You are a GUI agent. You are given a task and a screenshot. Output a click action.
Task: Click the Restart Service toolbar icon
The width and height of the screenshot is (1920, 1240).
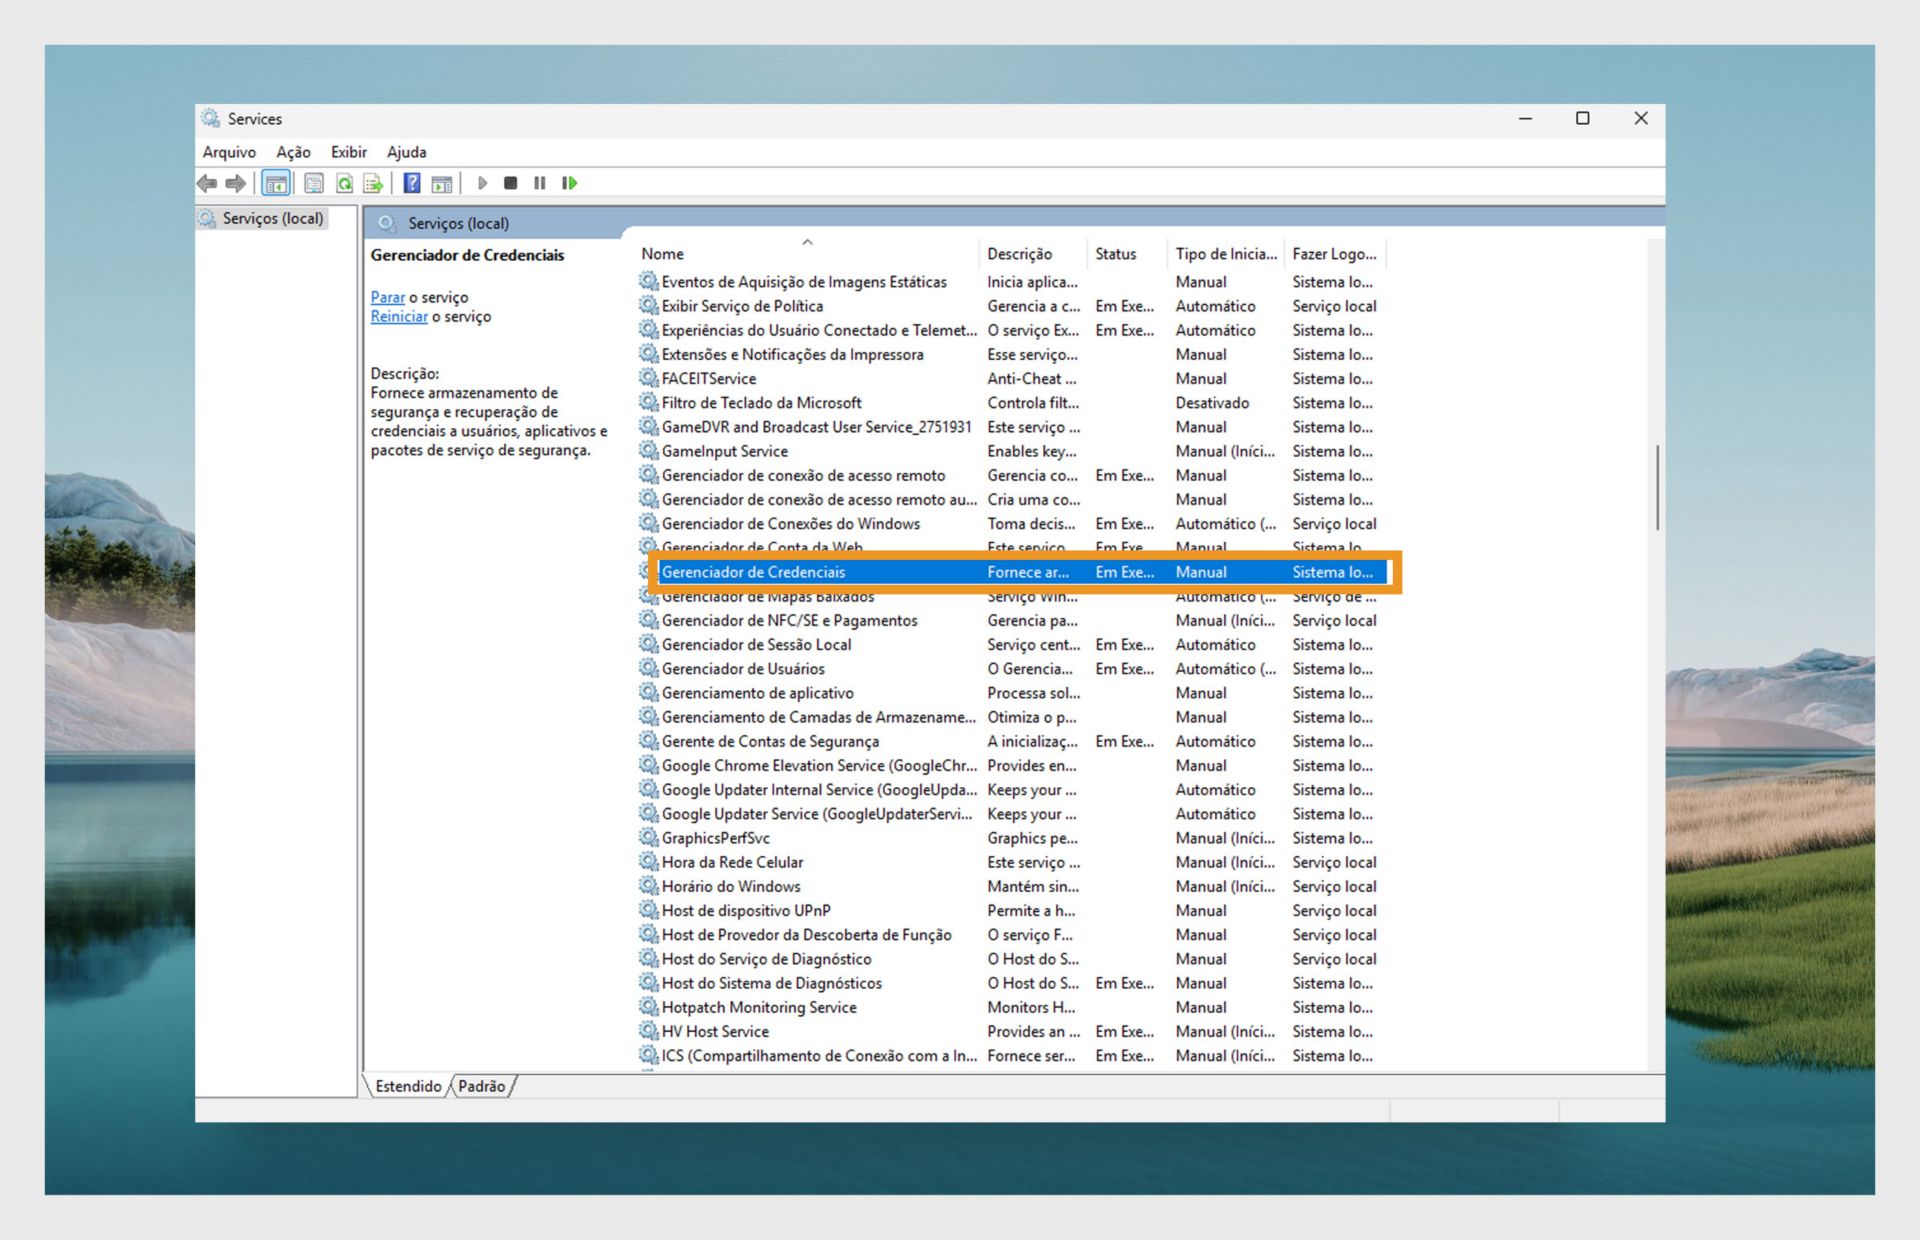pos(569,183)
